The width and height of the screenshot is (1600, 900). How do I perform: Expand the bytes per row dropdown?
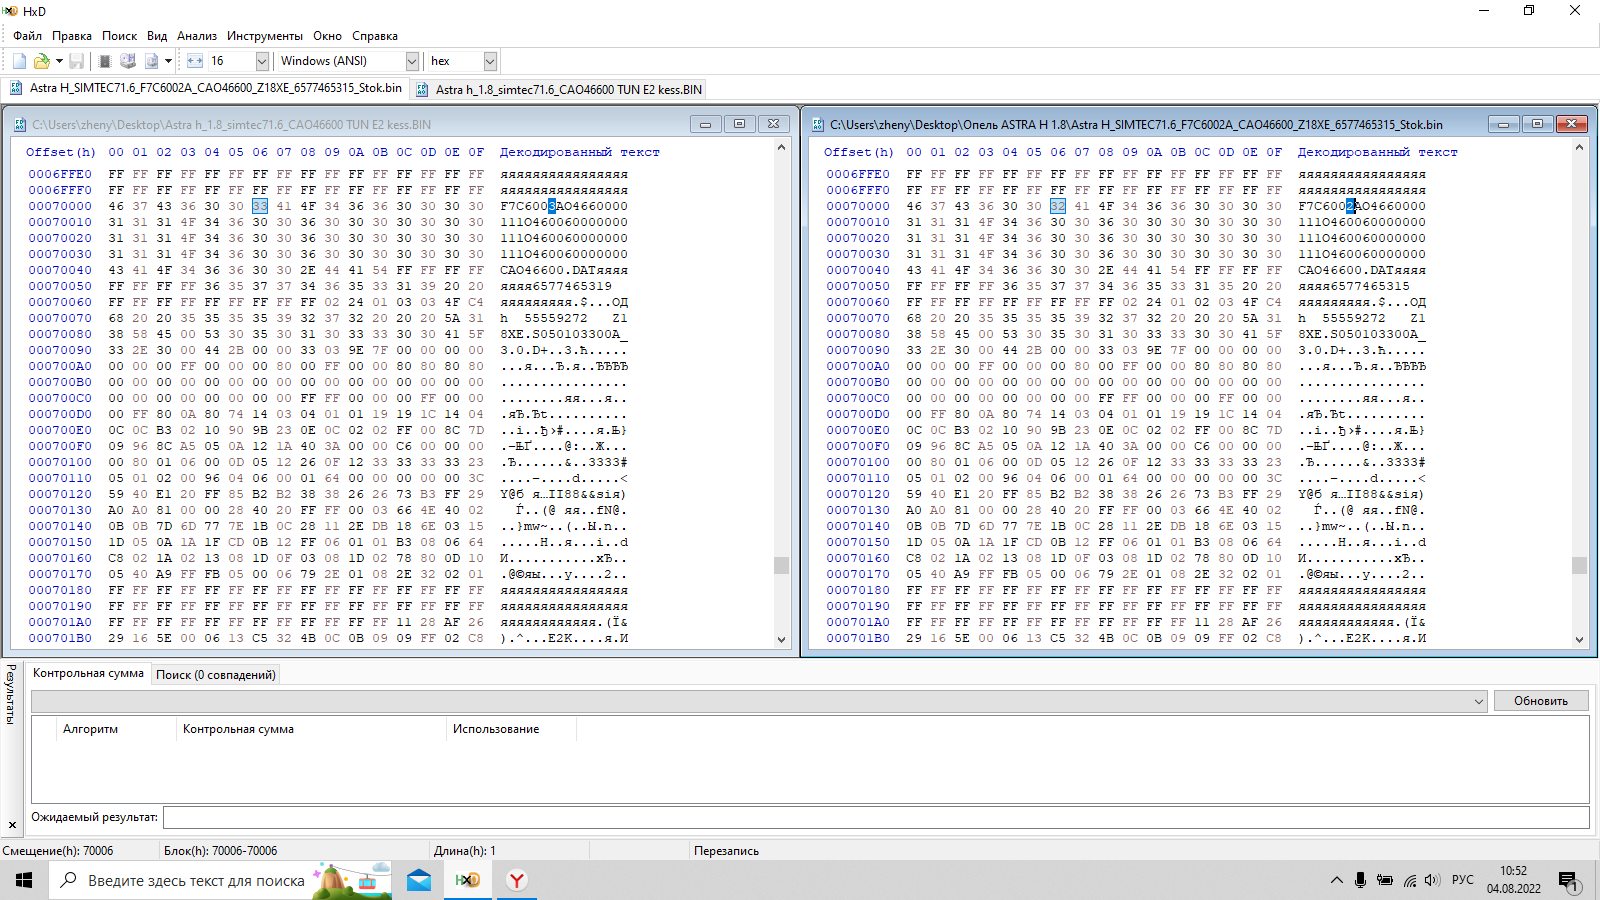(262, 61)
